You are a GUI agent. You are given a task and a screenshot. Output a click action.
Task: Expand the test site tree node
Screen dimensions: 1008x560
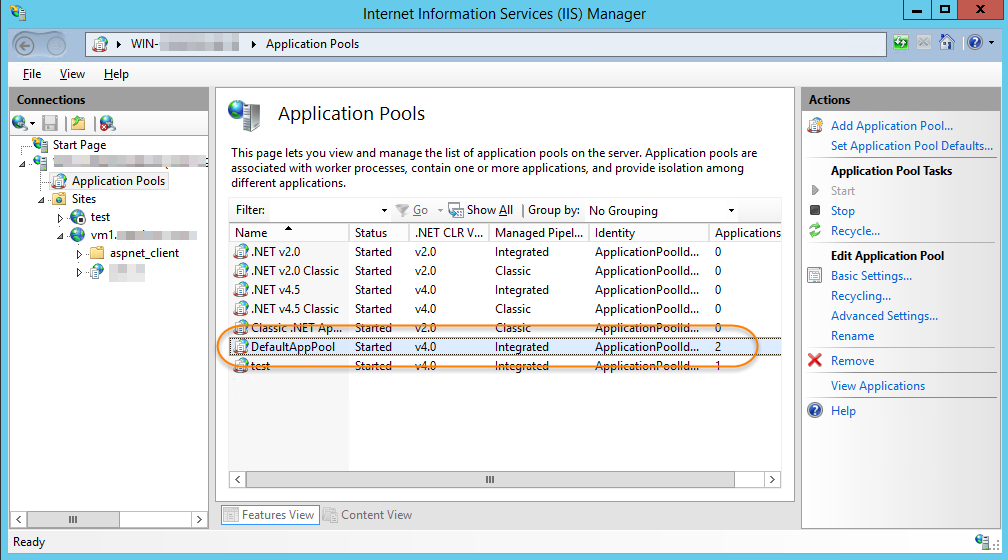[60, 217]
